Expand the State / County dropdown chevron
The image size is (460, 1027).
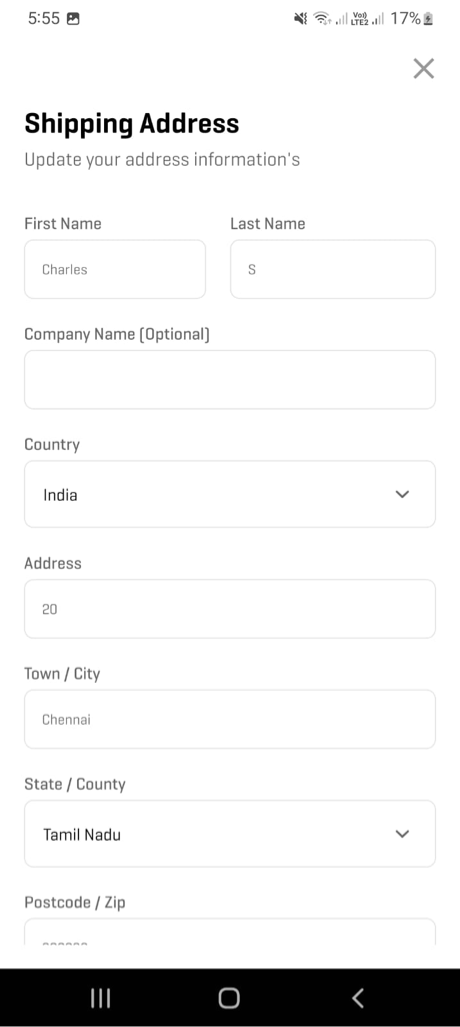[x=402, y=834]
